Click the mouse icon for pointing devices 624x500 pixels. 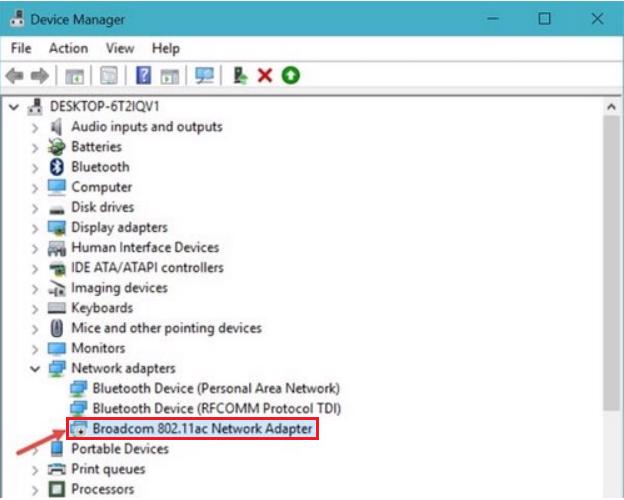coord(57,328)
